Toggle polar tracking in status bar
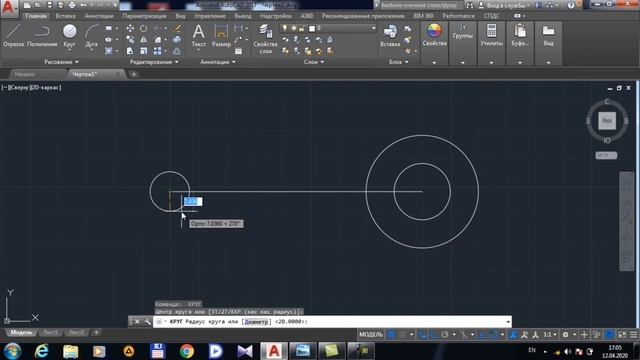 (445, 335)
